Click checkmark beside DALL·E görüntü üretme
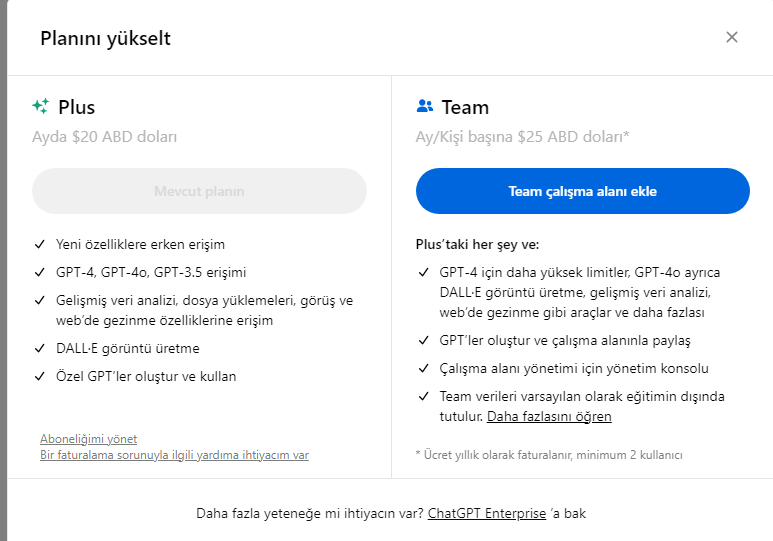This screenshot has width=773, height=541. coord(39,348)
